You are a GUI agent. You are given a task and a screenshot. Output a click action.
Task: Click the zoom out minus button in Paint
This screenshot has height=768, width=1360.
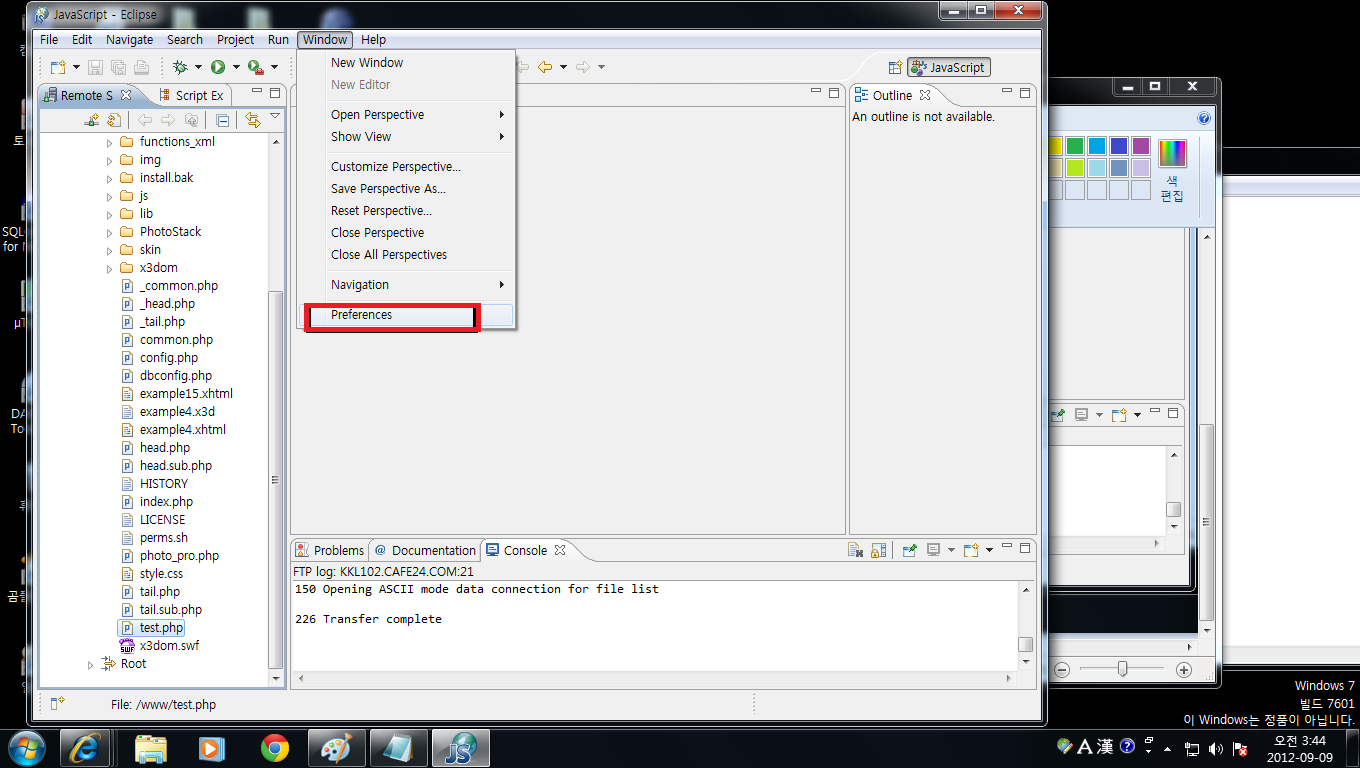(1062, 670)
